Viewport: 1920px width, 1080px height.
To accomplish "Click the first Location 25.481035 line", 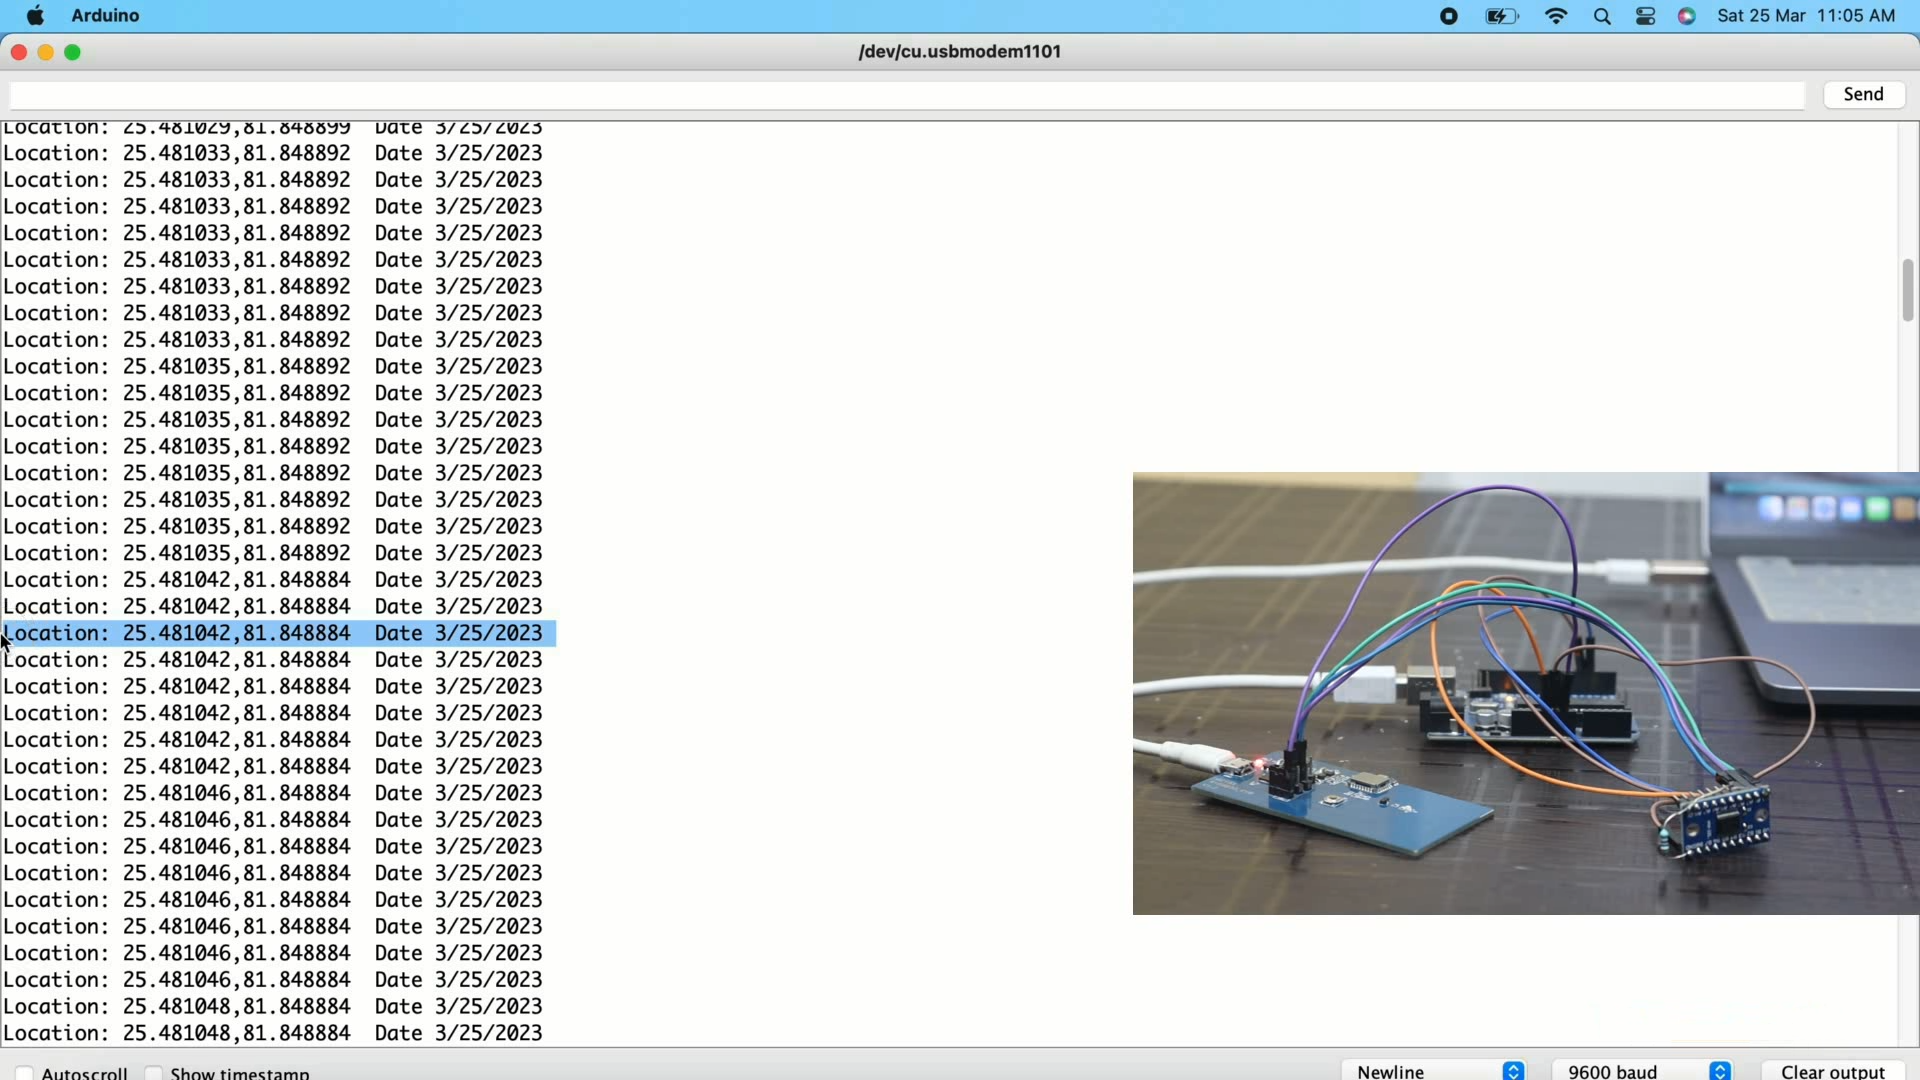I will pyautogui.click(x=273, y=367).
